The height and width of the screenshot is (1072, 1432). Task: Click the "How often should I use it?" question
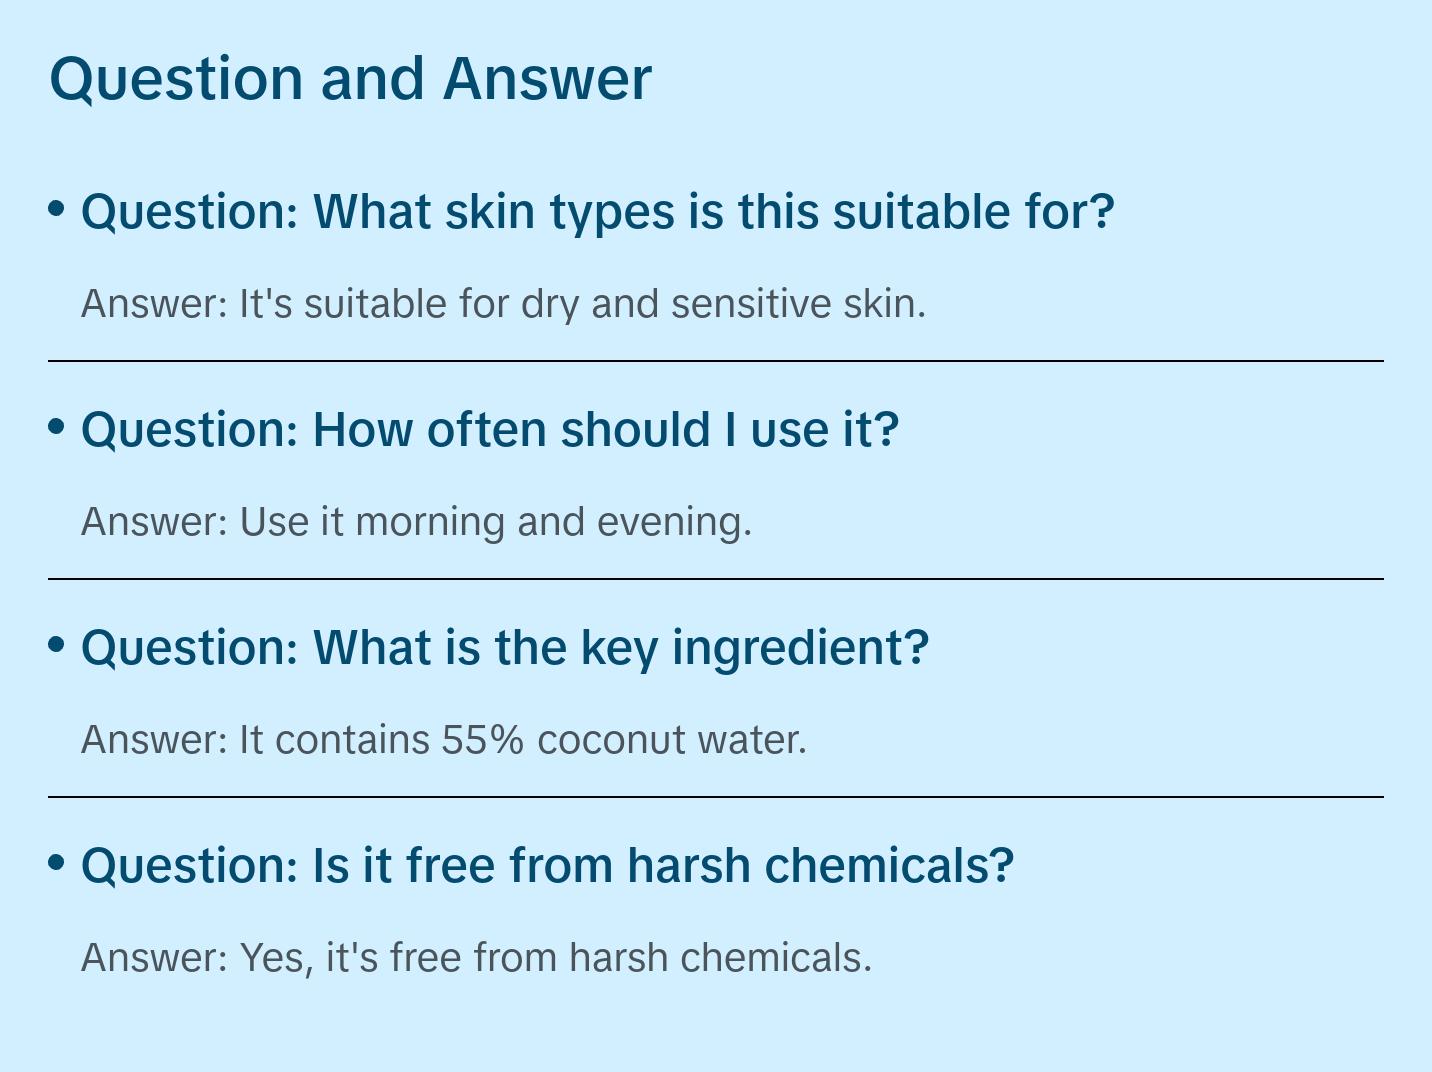(x=490, y=430)
